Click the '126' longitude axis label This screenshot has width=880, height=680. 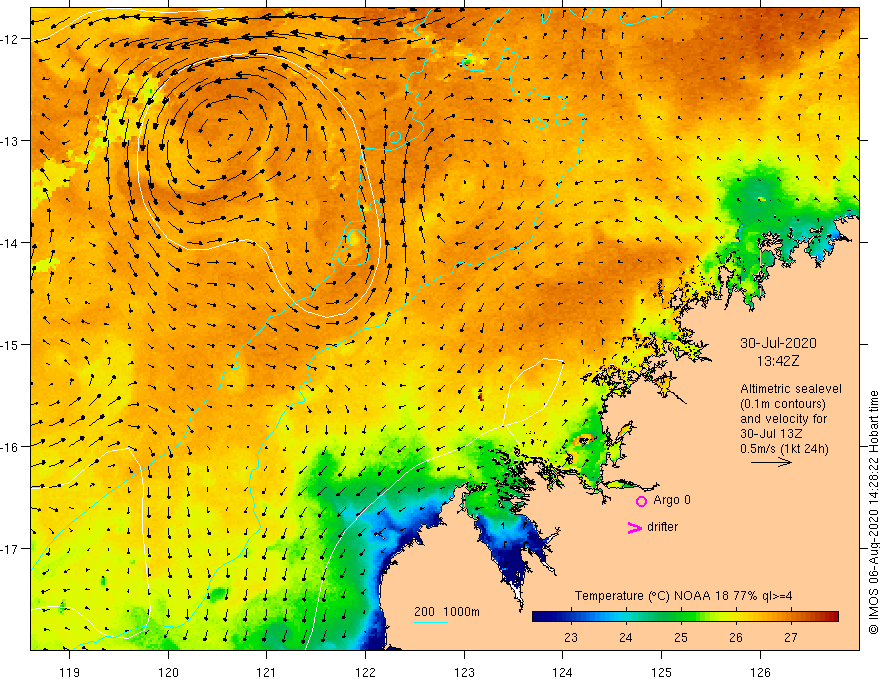760,672
